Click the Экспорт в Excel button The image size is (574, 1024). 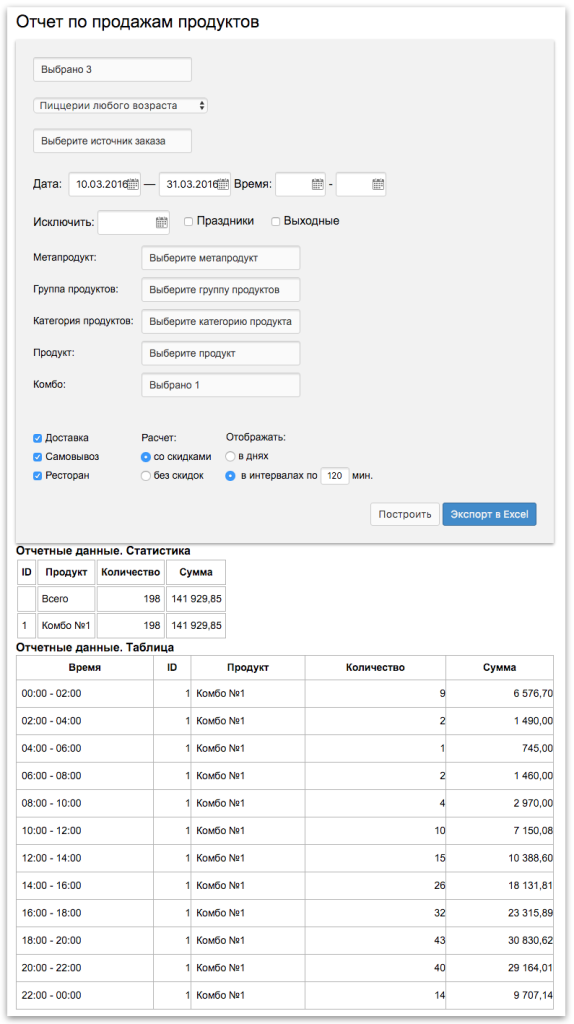pos(490,514)
